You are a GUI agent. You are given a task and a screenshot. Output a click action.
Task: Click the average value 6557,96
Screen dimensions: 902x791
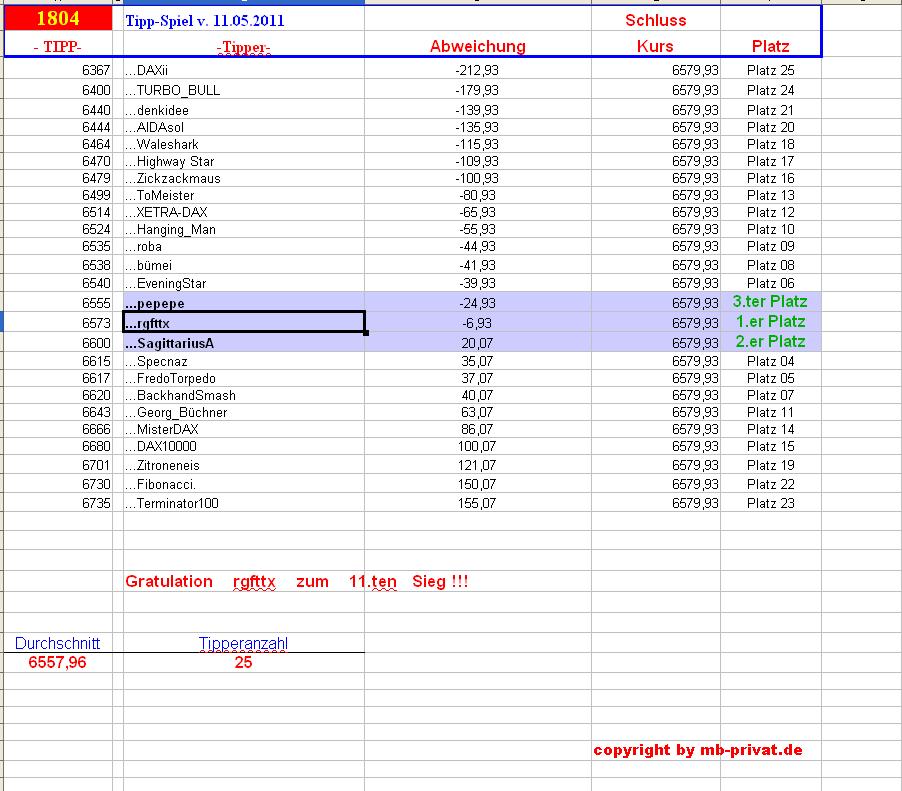pos(58,662)
